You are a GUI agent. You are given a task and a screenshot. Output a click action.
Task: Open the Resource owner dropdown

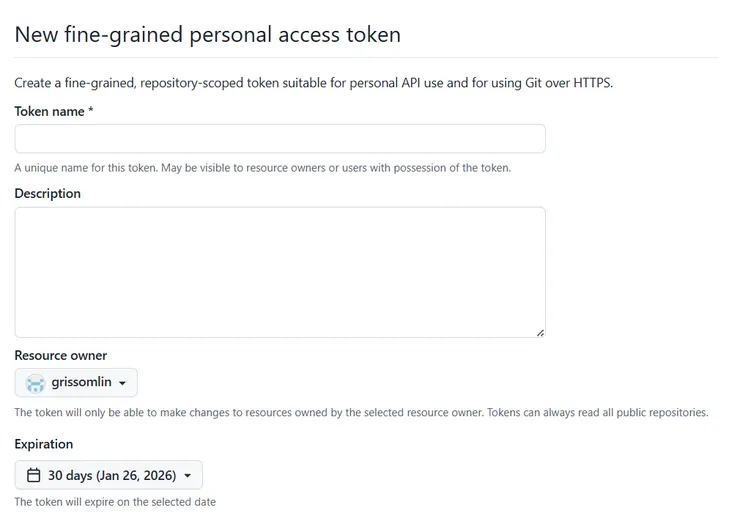[76, 383]
